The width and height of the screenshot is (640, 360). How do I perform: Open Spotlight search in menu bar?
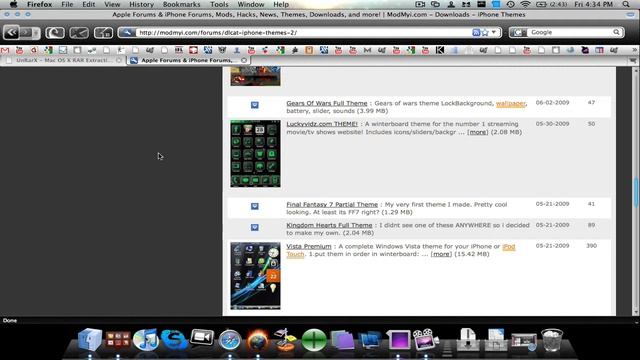626,4
